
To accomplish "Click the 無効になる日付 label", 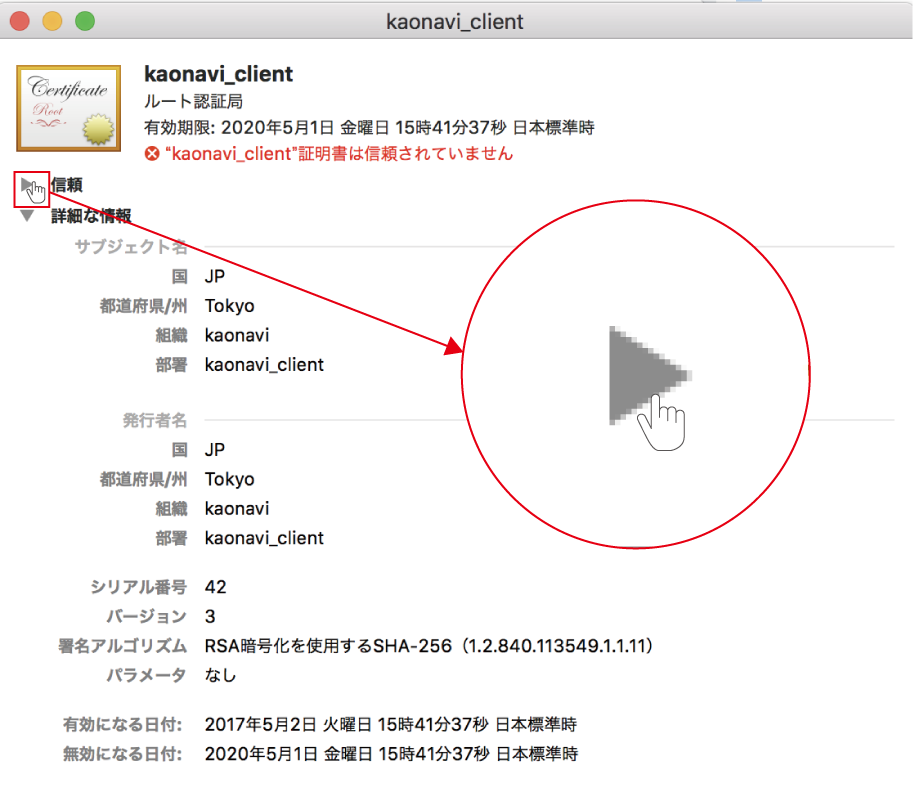I will click(123, 754).
